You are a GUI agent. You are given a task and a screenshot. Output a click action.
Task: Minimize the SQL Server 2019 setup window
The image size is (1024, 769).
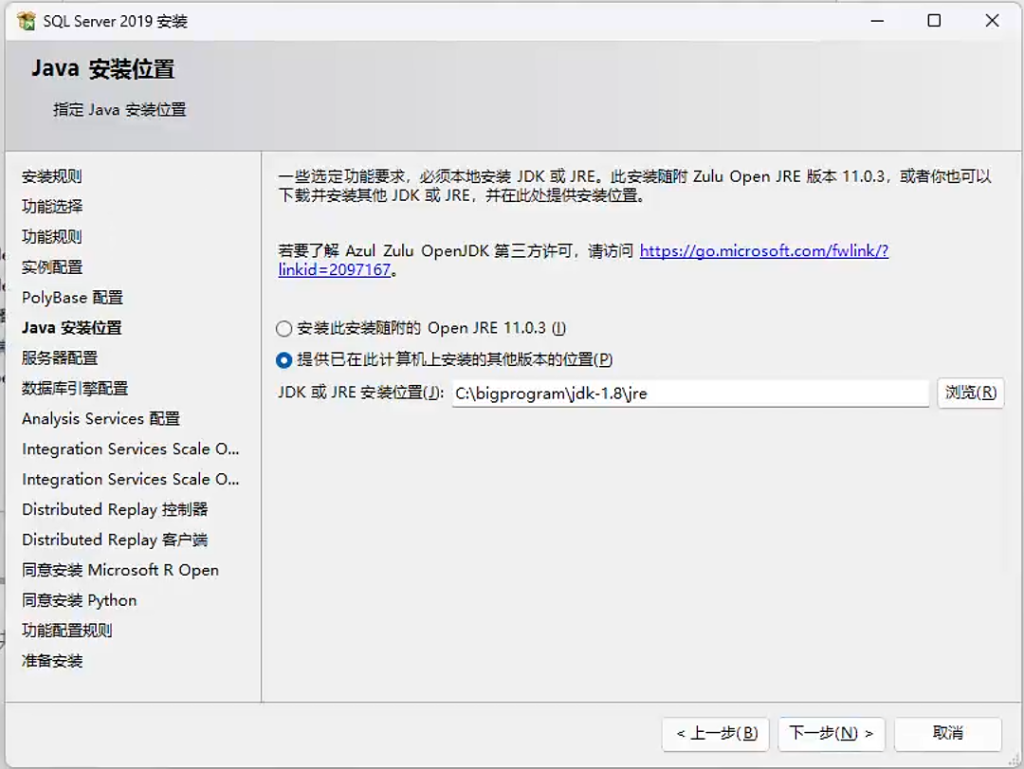click(877, 21)
